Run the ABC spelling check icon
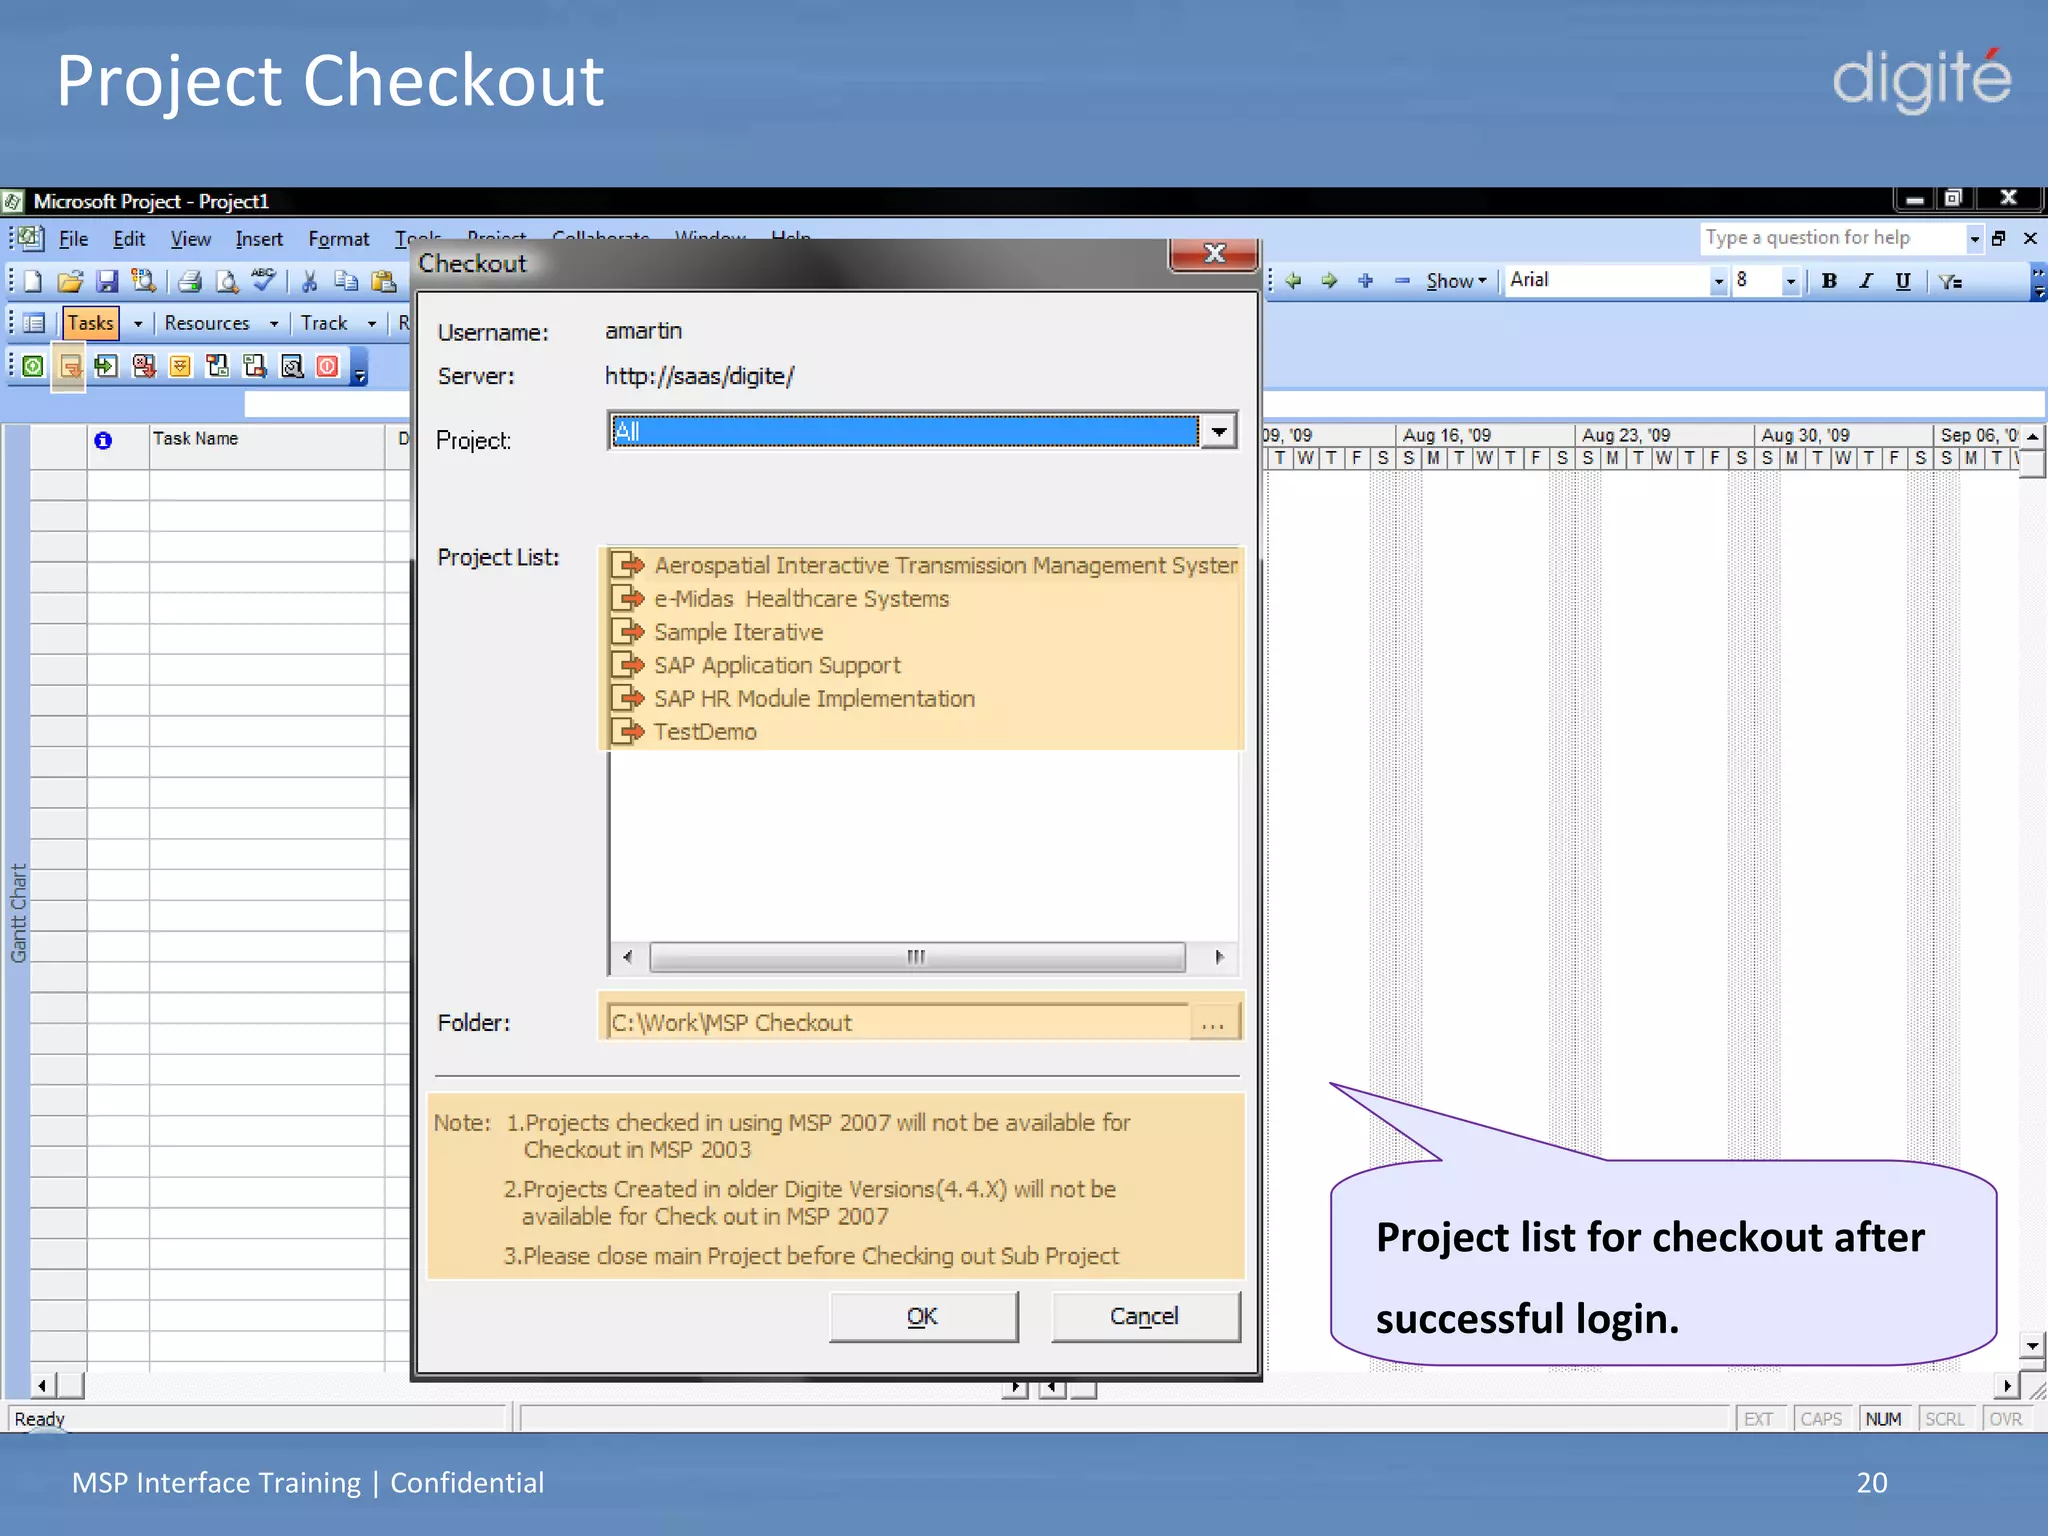2048x1536 pixels. [263, 279]
